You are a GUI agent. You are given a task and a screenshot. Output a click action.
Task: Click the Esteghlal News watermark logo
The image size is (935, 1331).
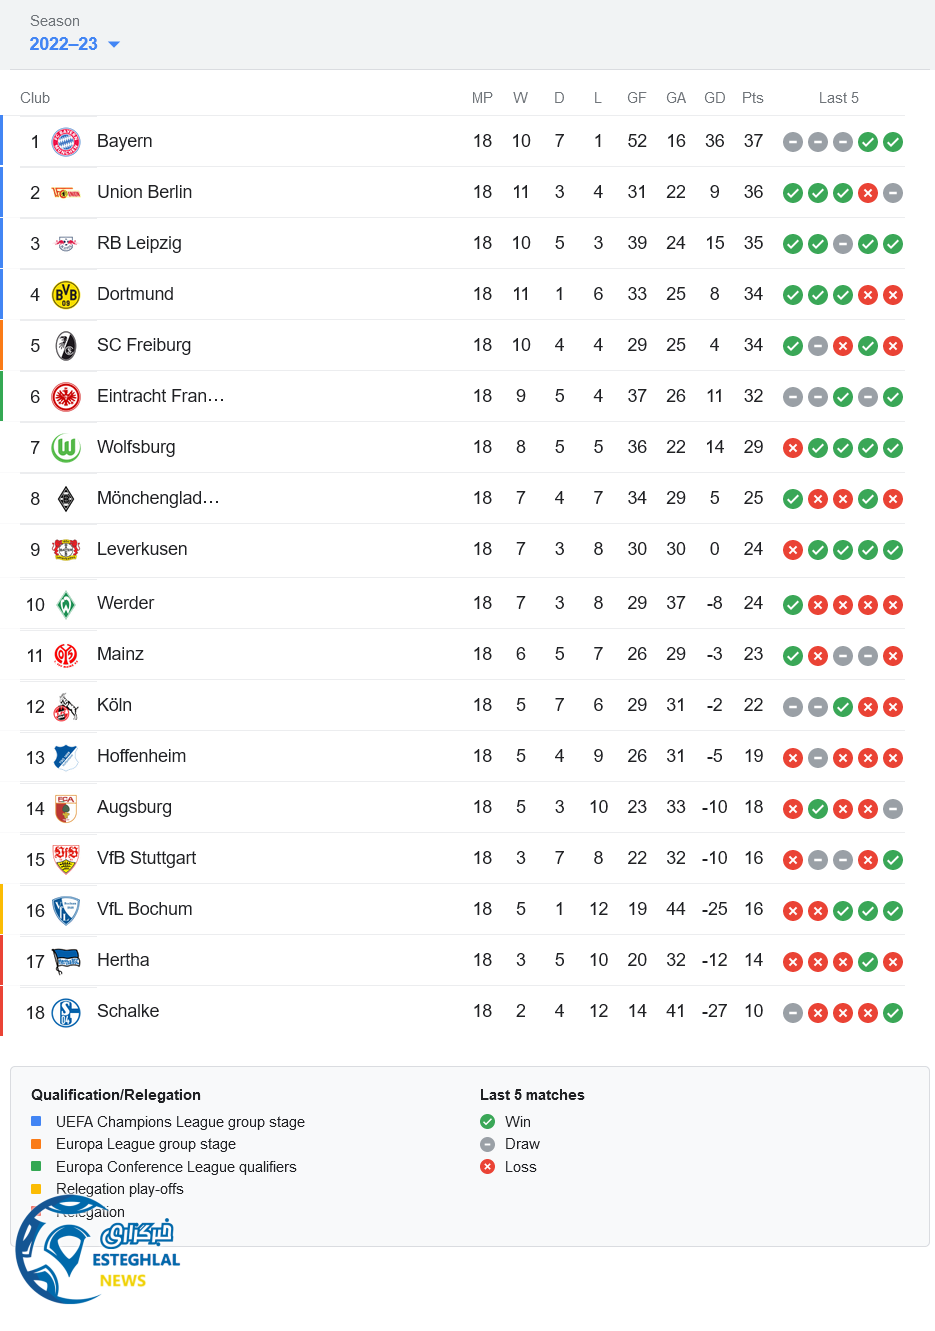95,1250
